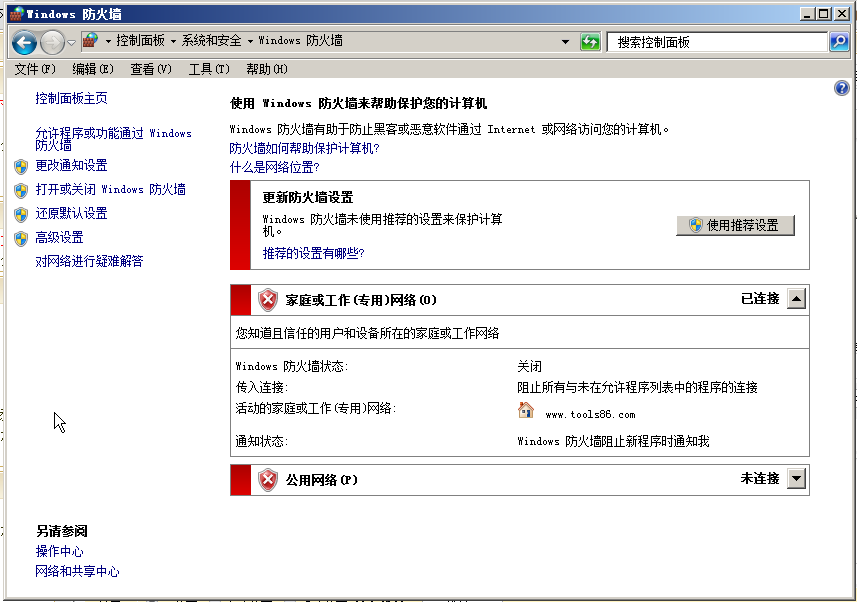The width and height of the screenshot is (857, 602).
Task: Open 高级设置 link
Action: (x=59, y=238)
